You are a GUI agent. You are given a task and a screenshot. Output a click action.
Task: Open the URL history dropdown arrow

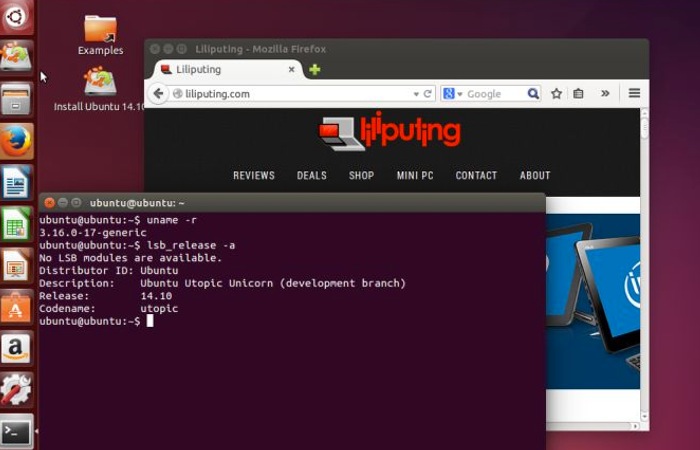(x=416, y=94)
